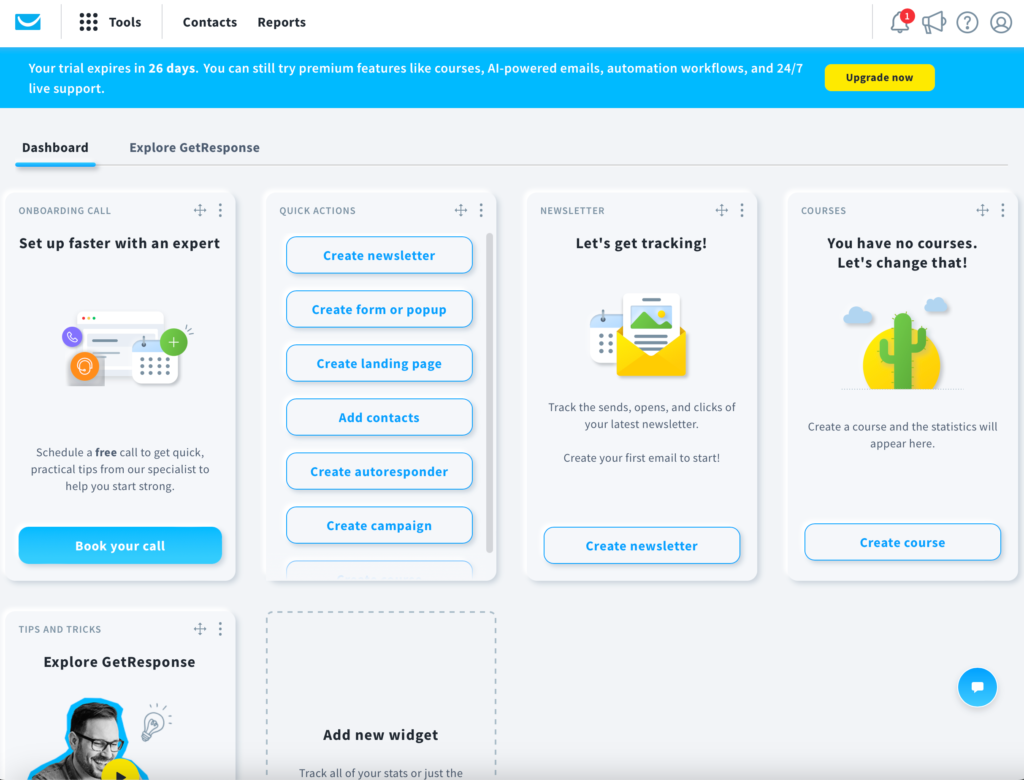Open the Onboarding Call widget options menu
This screenshot has width=1024, height=780.
[x=220, y=210]
